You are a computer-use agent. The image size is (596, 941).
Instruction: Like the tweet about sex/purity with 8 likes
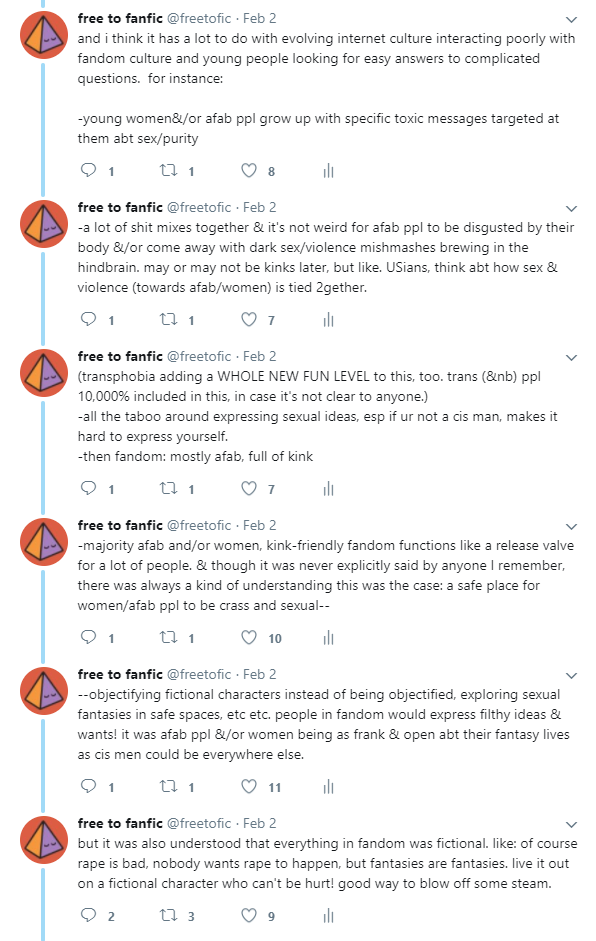pos(249,170)
